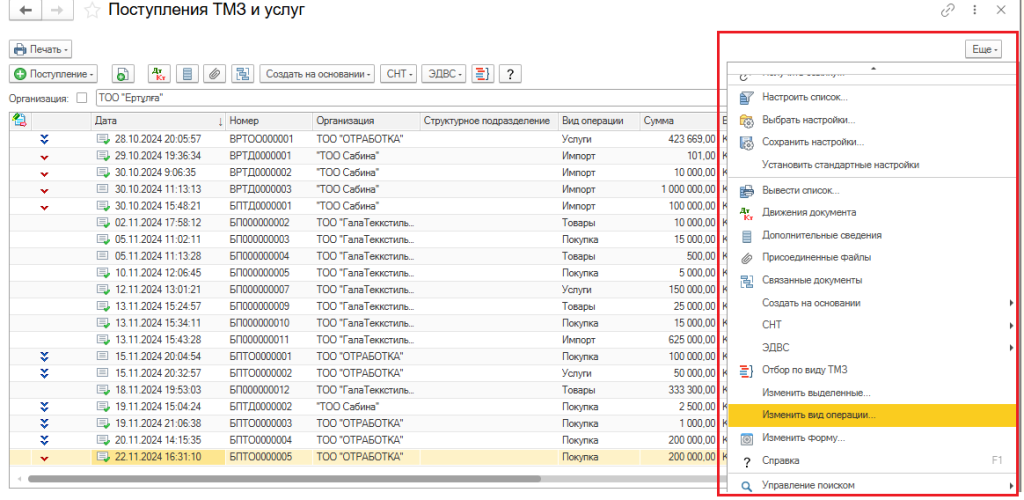
Task: Choose Изменить вид операции... menu item
Action: [818, 415]
